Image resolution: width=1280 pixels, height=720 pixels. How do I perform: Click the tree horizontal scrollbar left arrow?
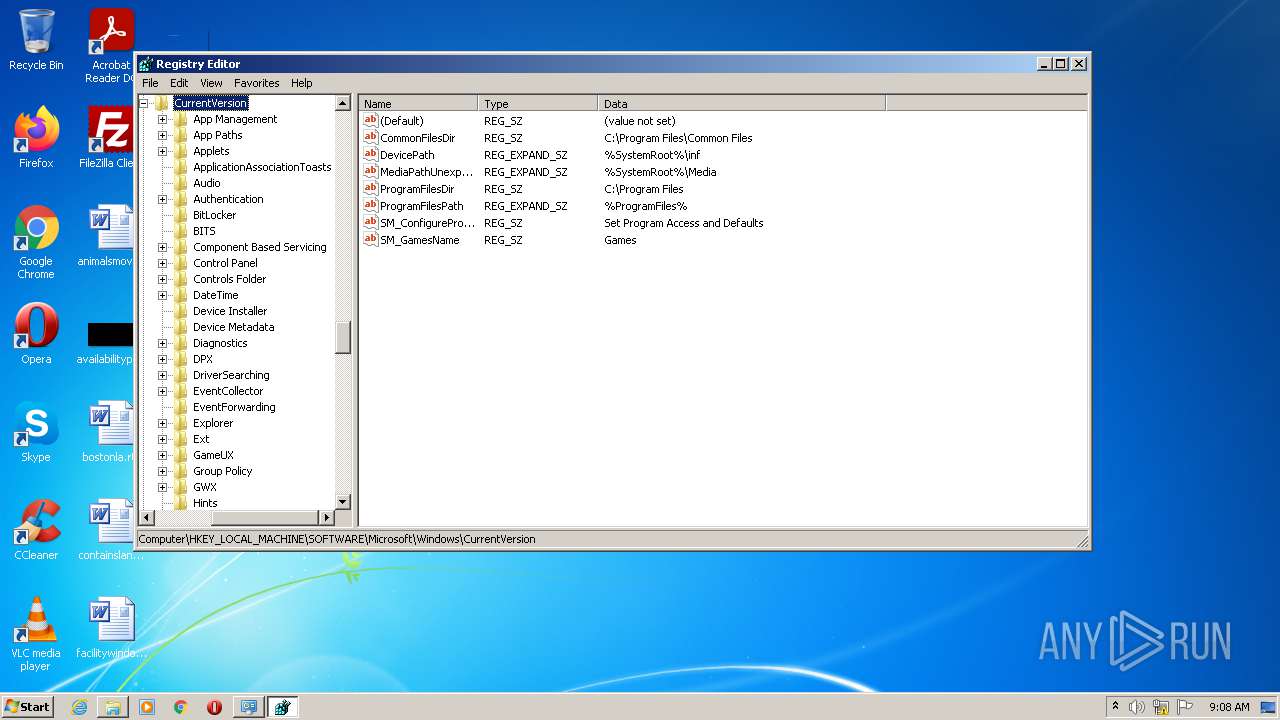(x=147, y=517)
